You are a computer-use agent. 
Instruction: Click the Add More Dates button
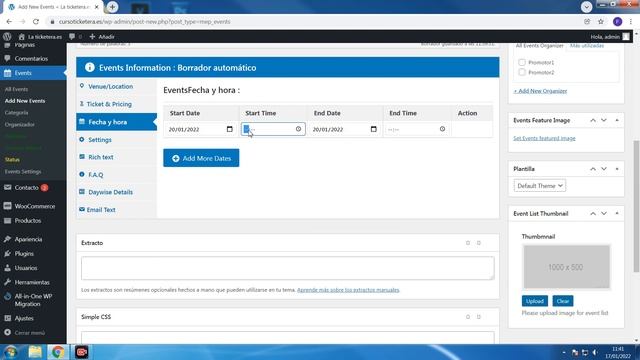click(201, 158)
